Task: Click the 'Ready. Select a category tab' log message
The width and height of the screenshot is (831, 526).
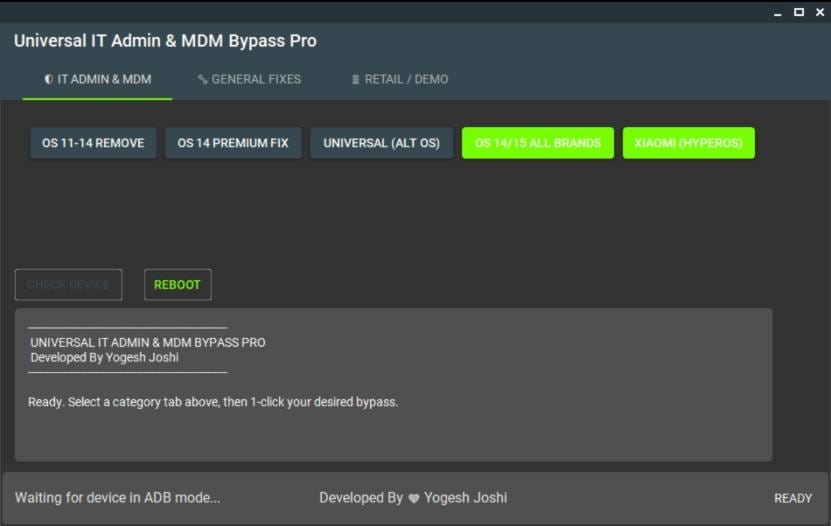Action: pyautogui.click(x=213, y=402)
